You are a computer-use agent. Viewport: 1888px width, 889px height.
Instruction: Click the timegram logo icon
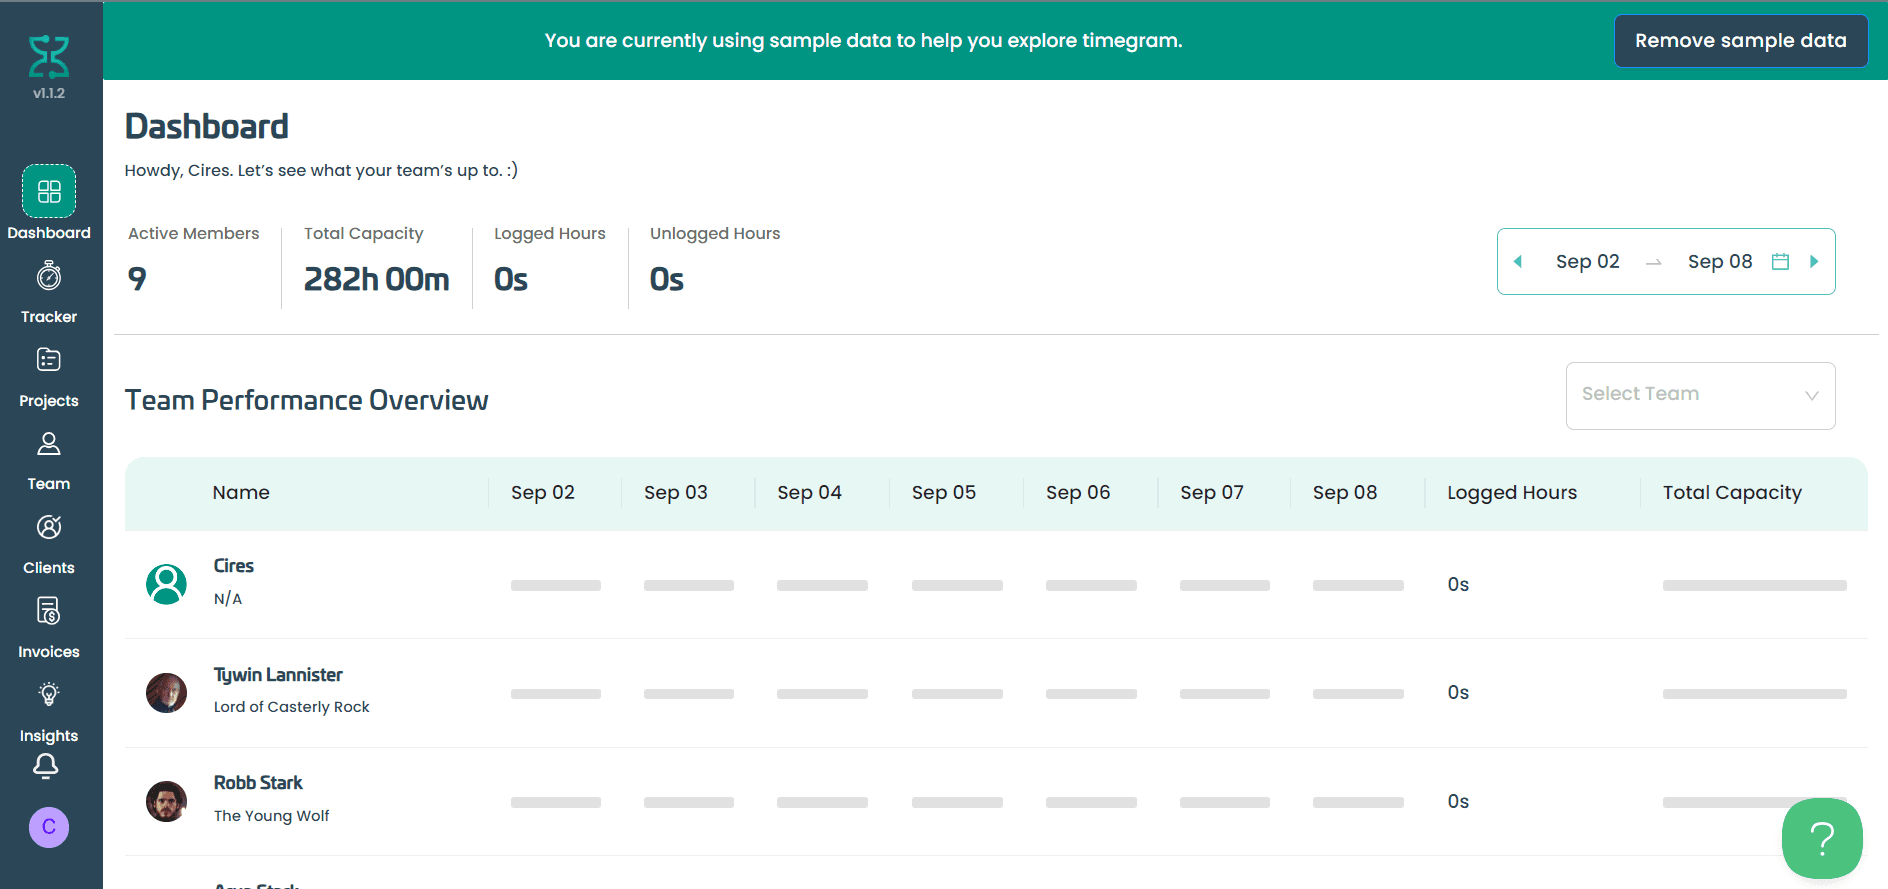(49, 57)
